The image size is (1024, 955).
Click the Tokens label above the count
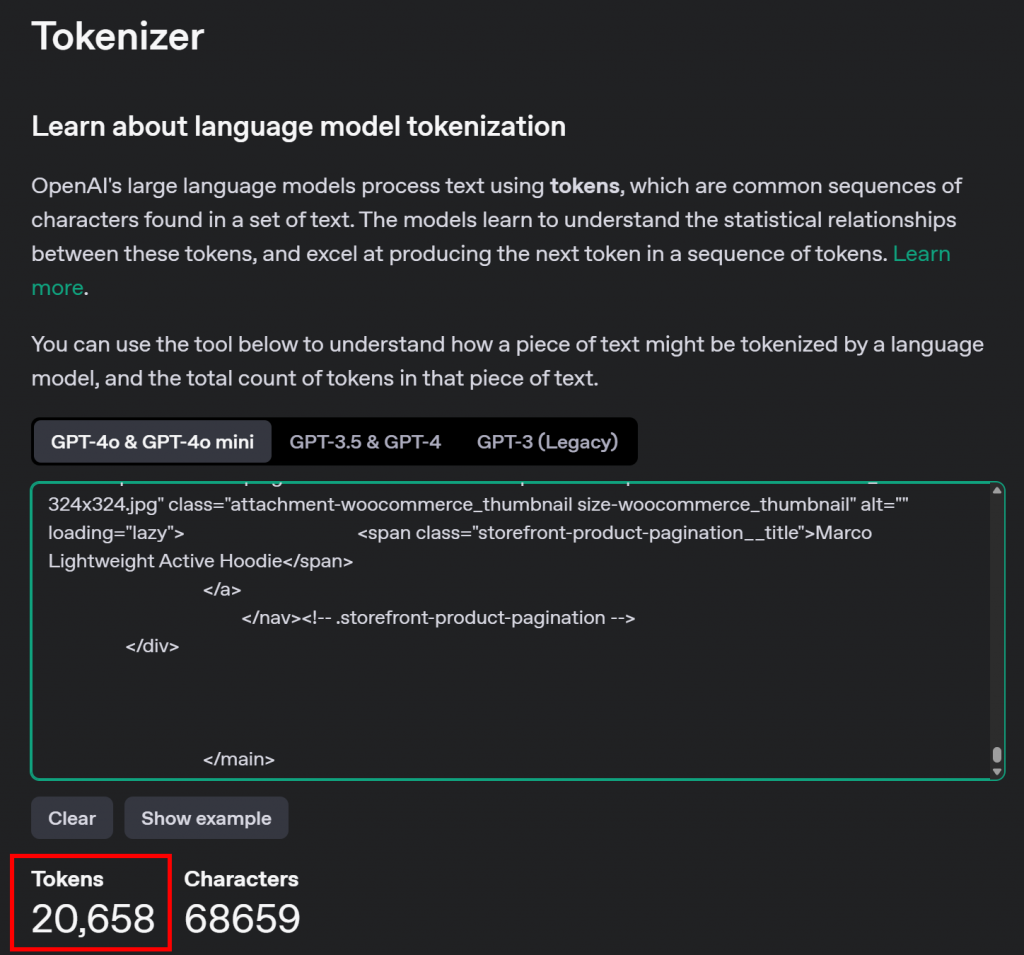[68, 879]
